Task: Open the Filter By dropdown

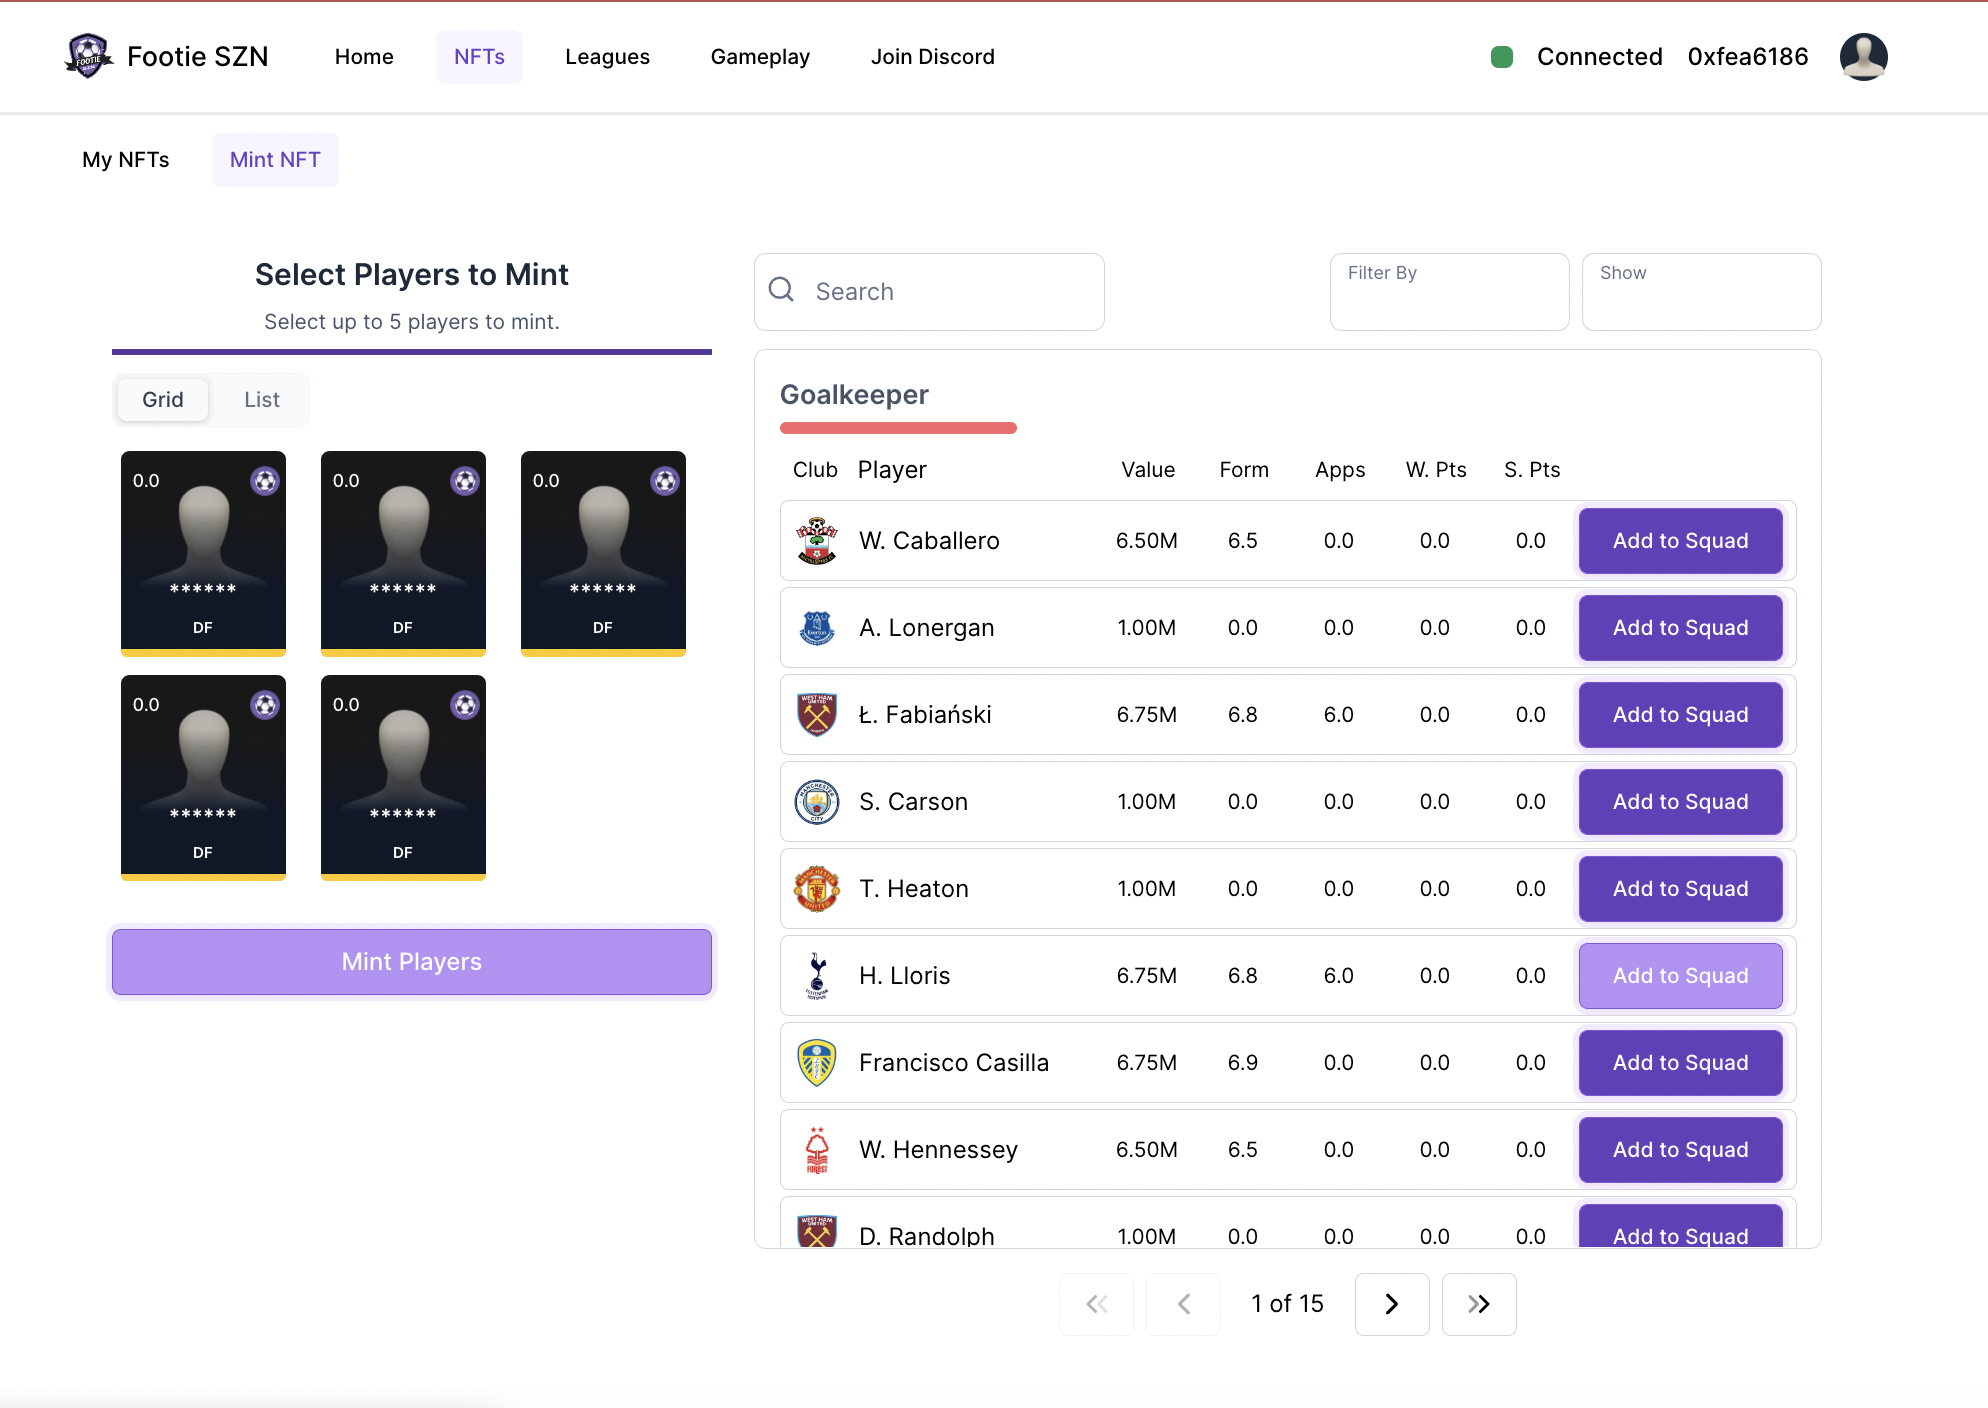Action: (x=1449, y=292)
